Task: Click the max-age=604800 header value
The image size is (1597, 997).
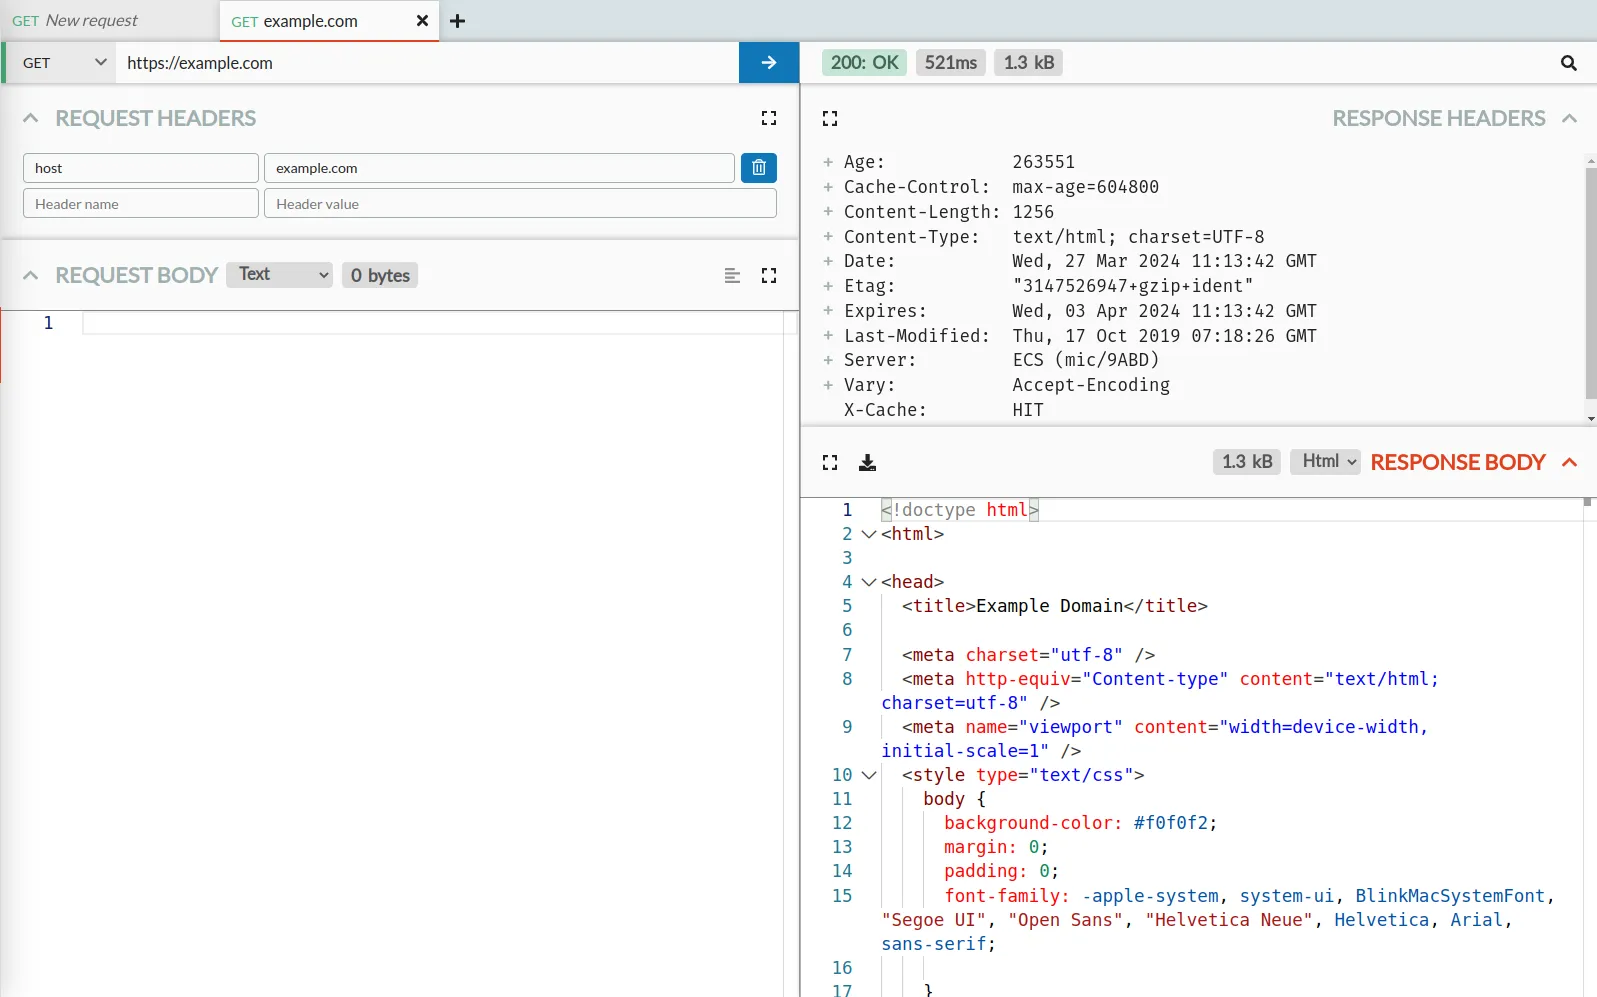Action: (1086, 187)
